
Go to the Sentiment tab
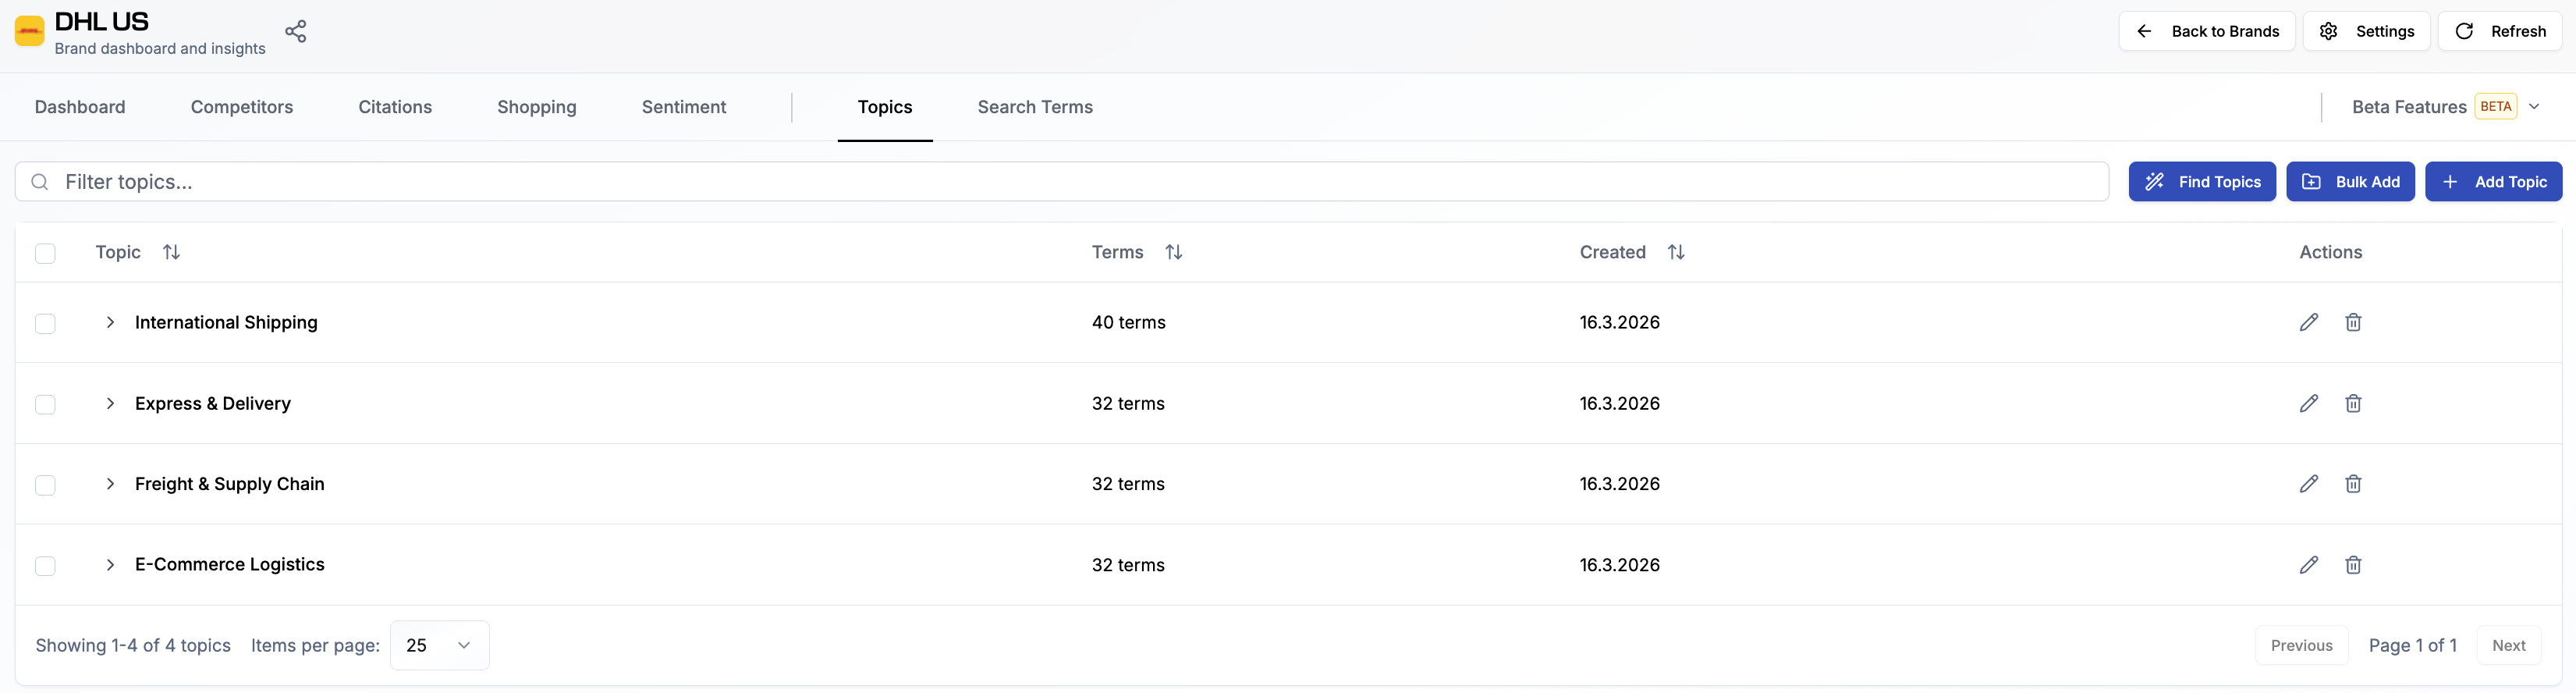point(684,107)
